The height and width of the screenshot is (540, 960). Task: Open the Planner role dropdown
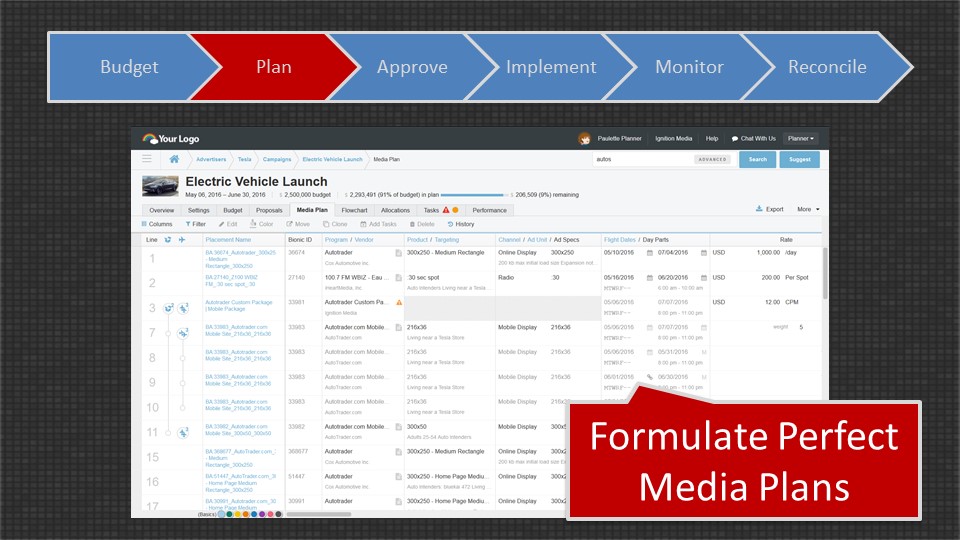pyautogui.click(x=800, y=138)
